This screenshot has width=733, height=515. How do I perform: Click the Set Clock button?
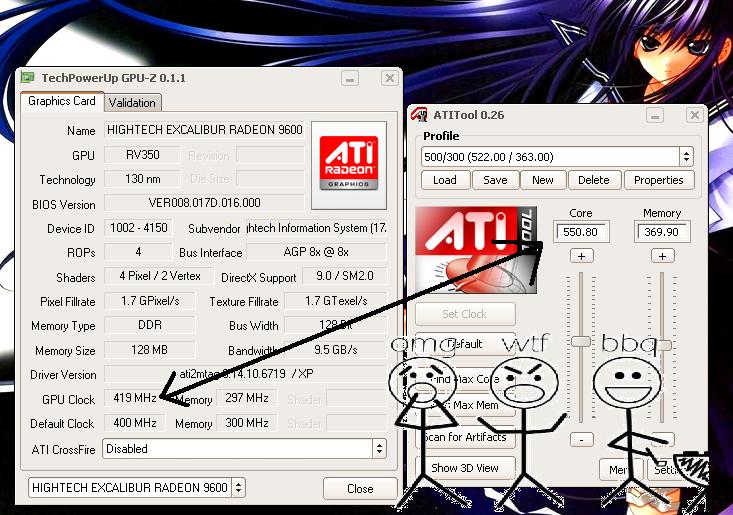(x=465, y=314)
